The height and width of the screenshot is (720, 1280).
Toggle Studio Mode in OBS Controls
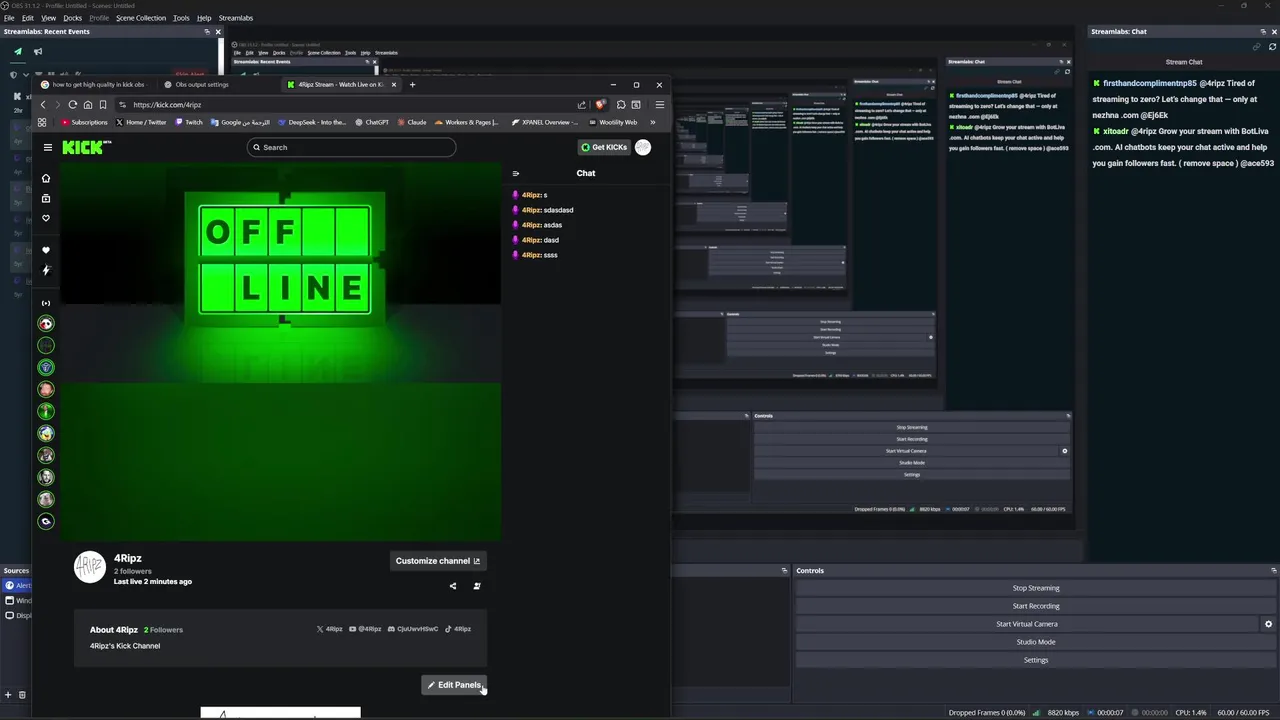[1036, 642]
